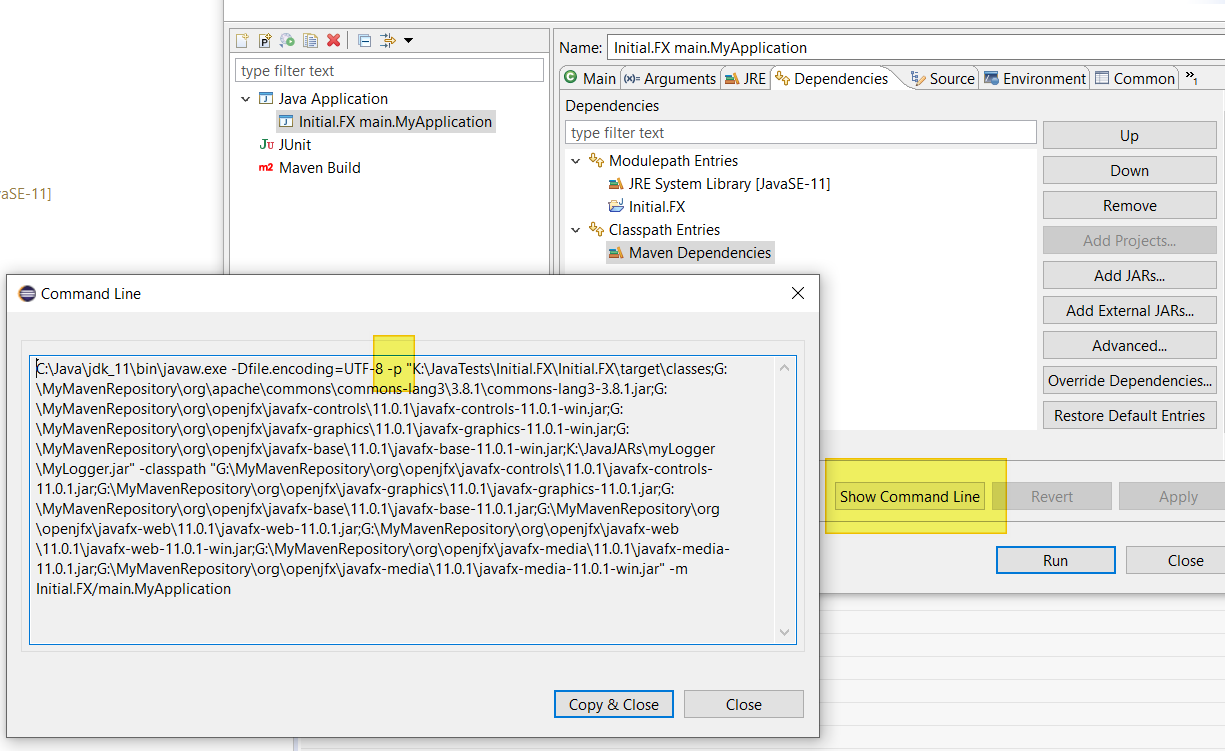The image size is (1225, 751).
Task: Click the Collapse All icon in toolbar
Action: click(364, 41)
